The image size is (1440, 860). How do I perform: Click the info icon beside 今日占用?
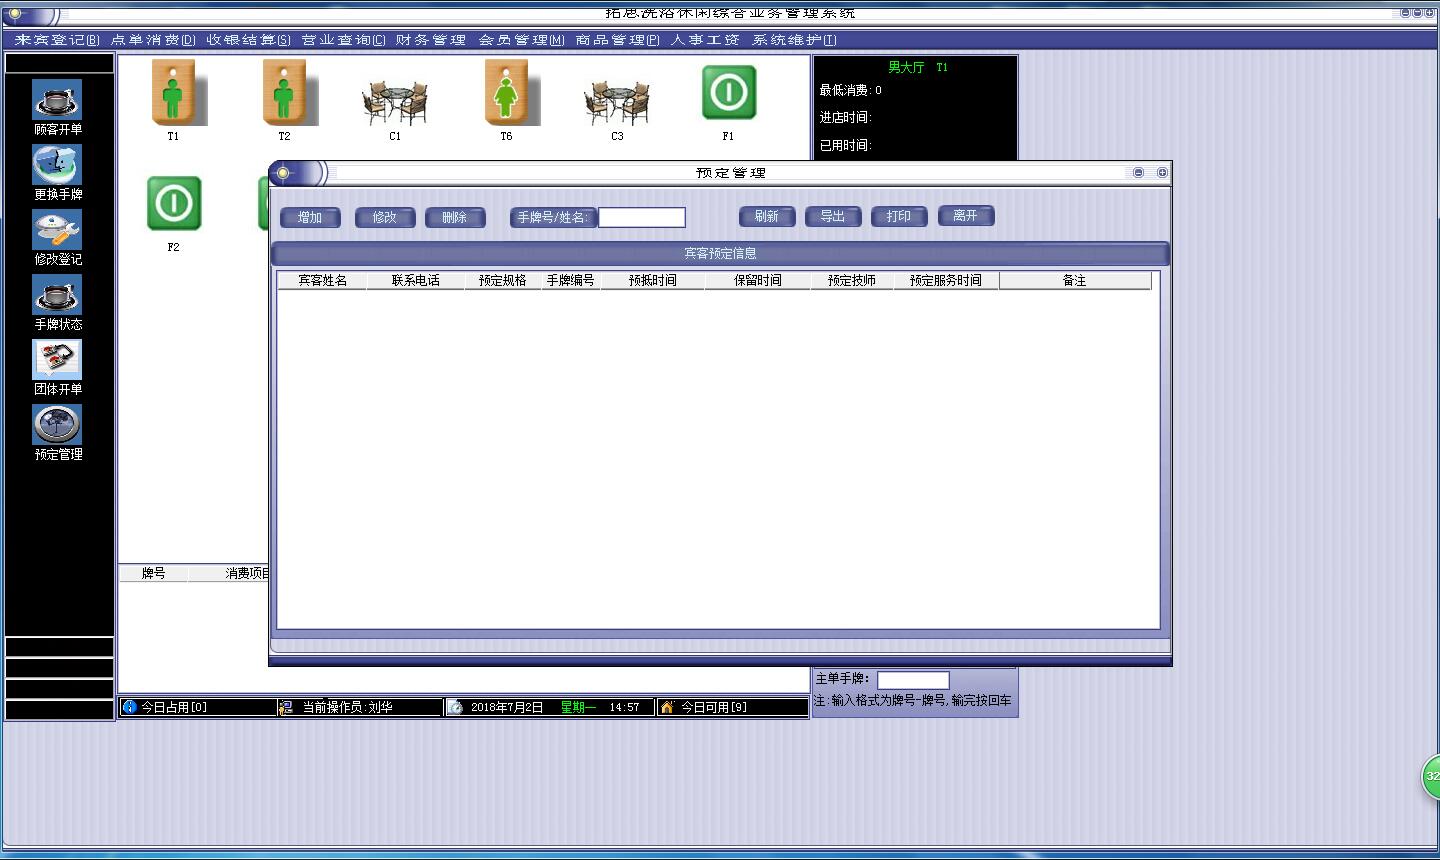pos(129,707)
